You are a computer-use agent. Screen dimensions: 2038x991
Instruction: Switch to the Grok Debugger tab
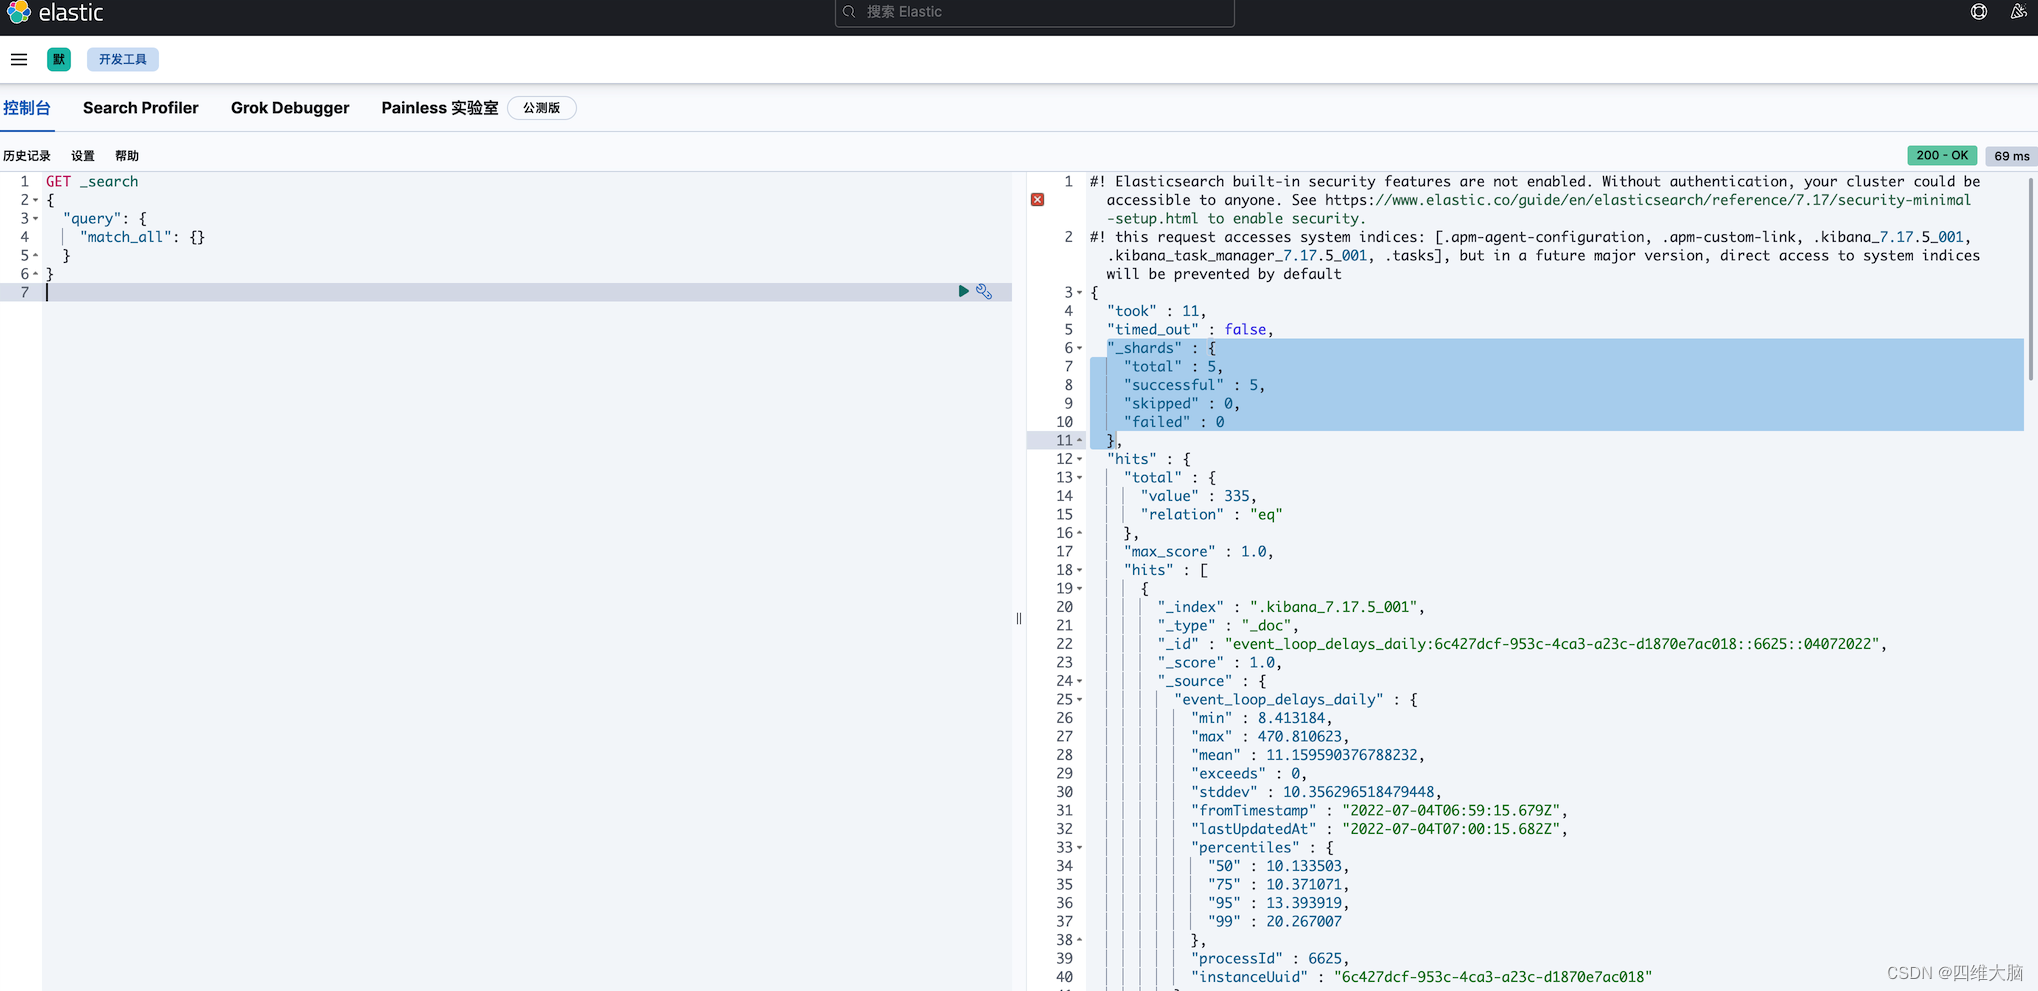[x=290, y=108]
